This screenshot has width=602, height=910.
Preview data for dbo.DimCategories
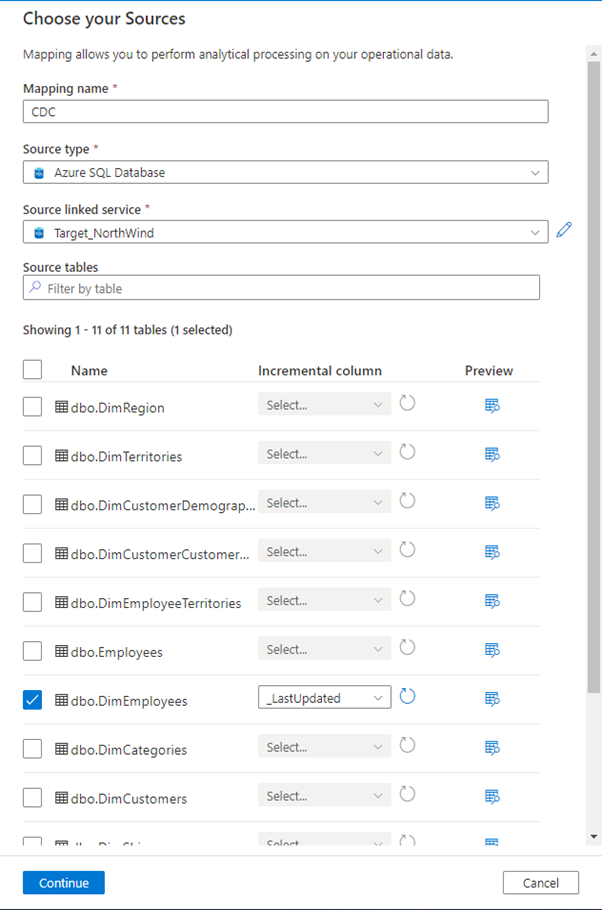(492, 747)
